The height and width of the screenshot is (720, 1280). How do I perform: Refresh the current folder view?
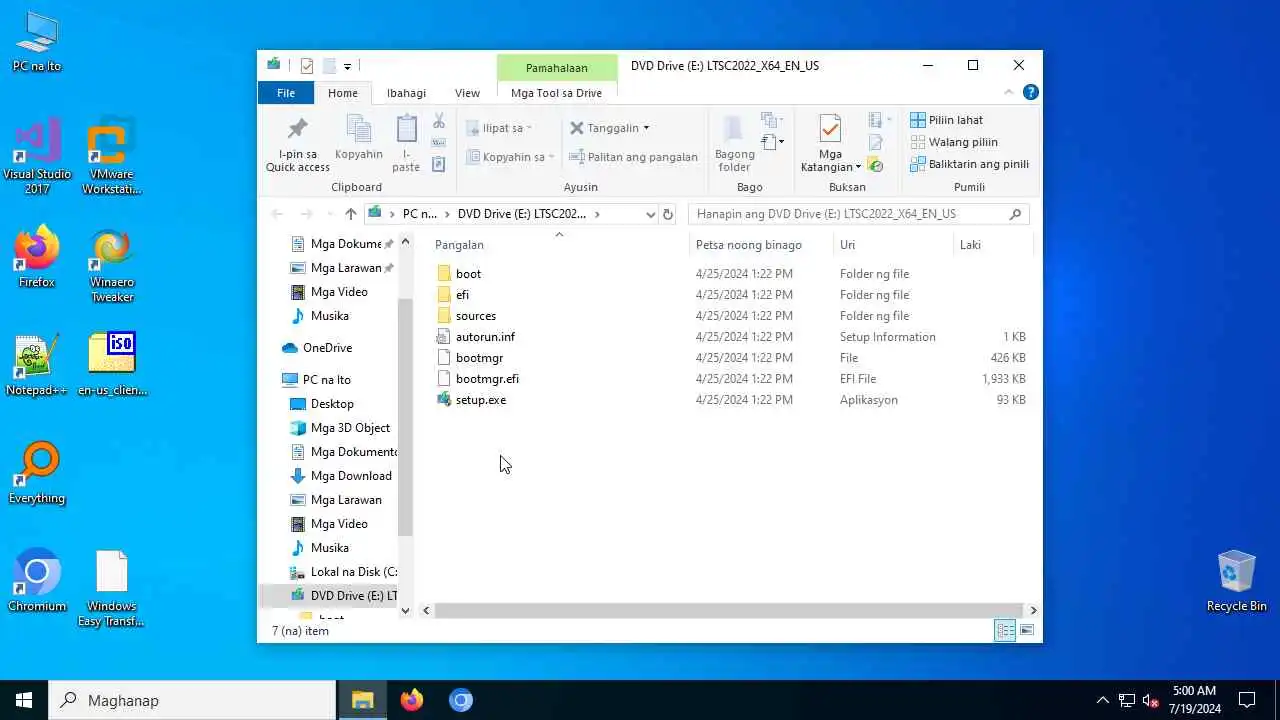point(668,214)
